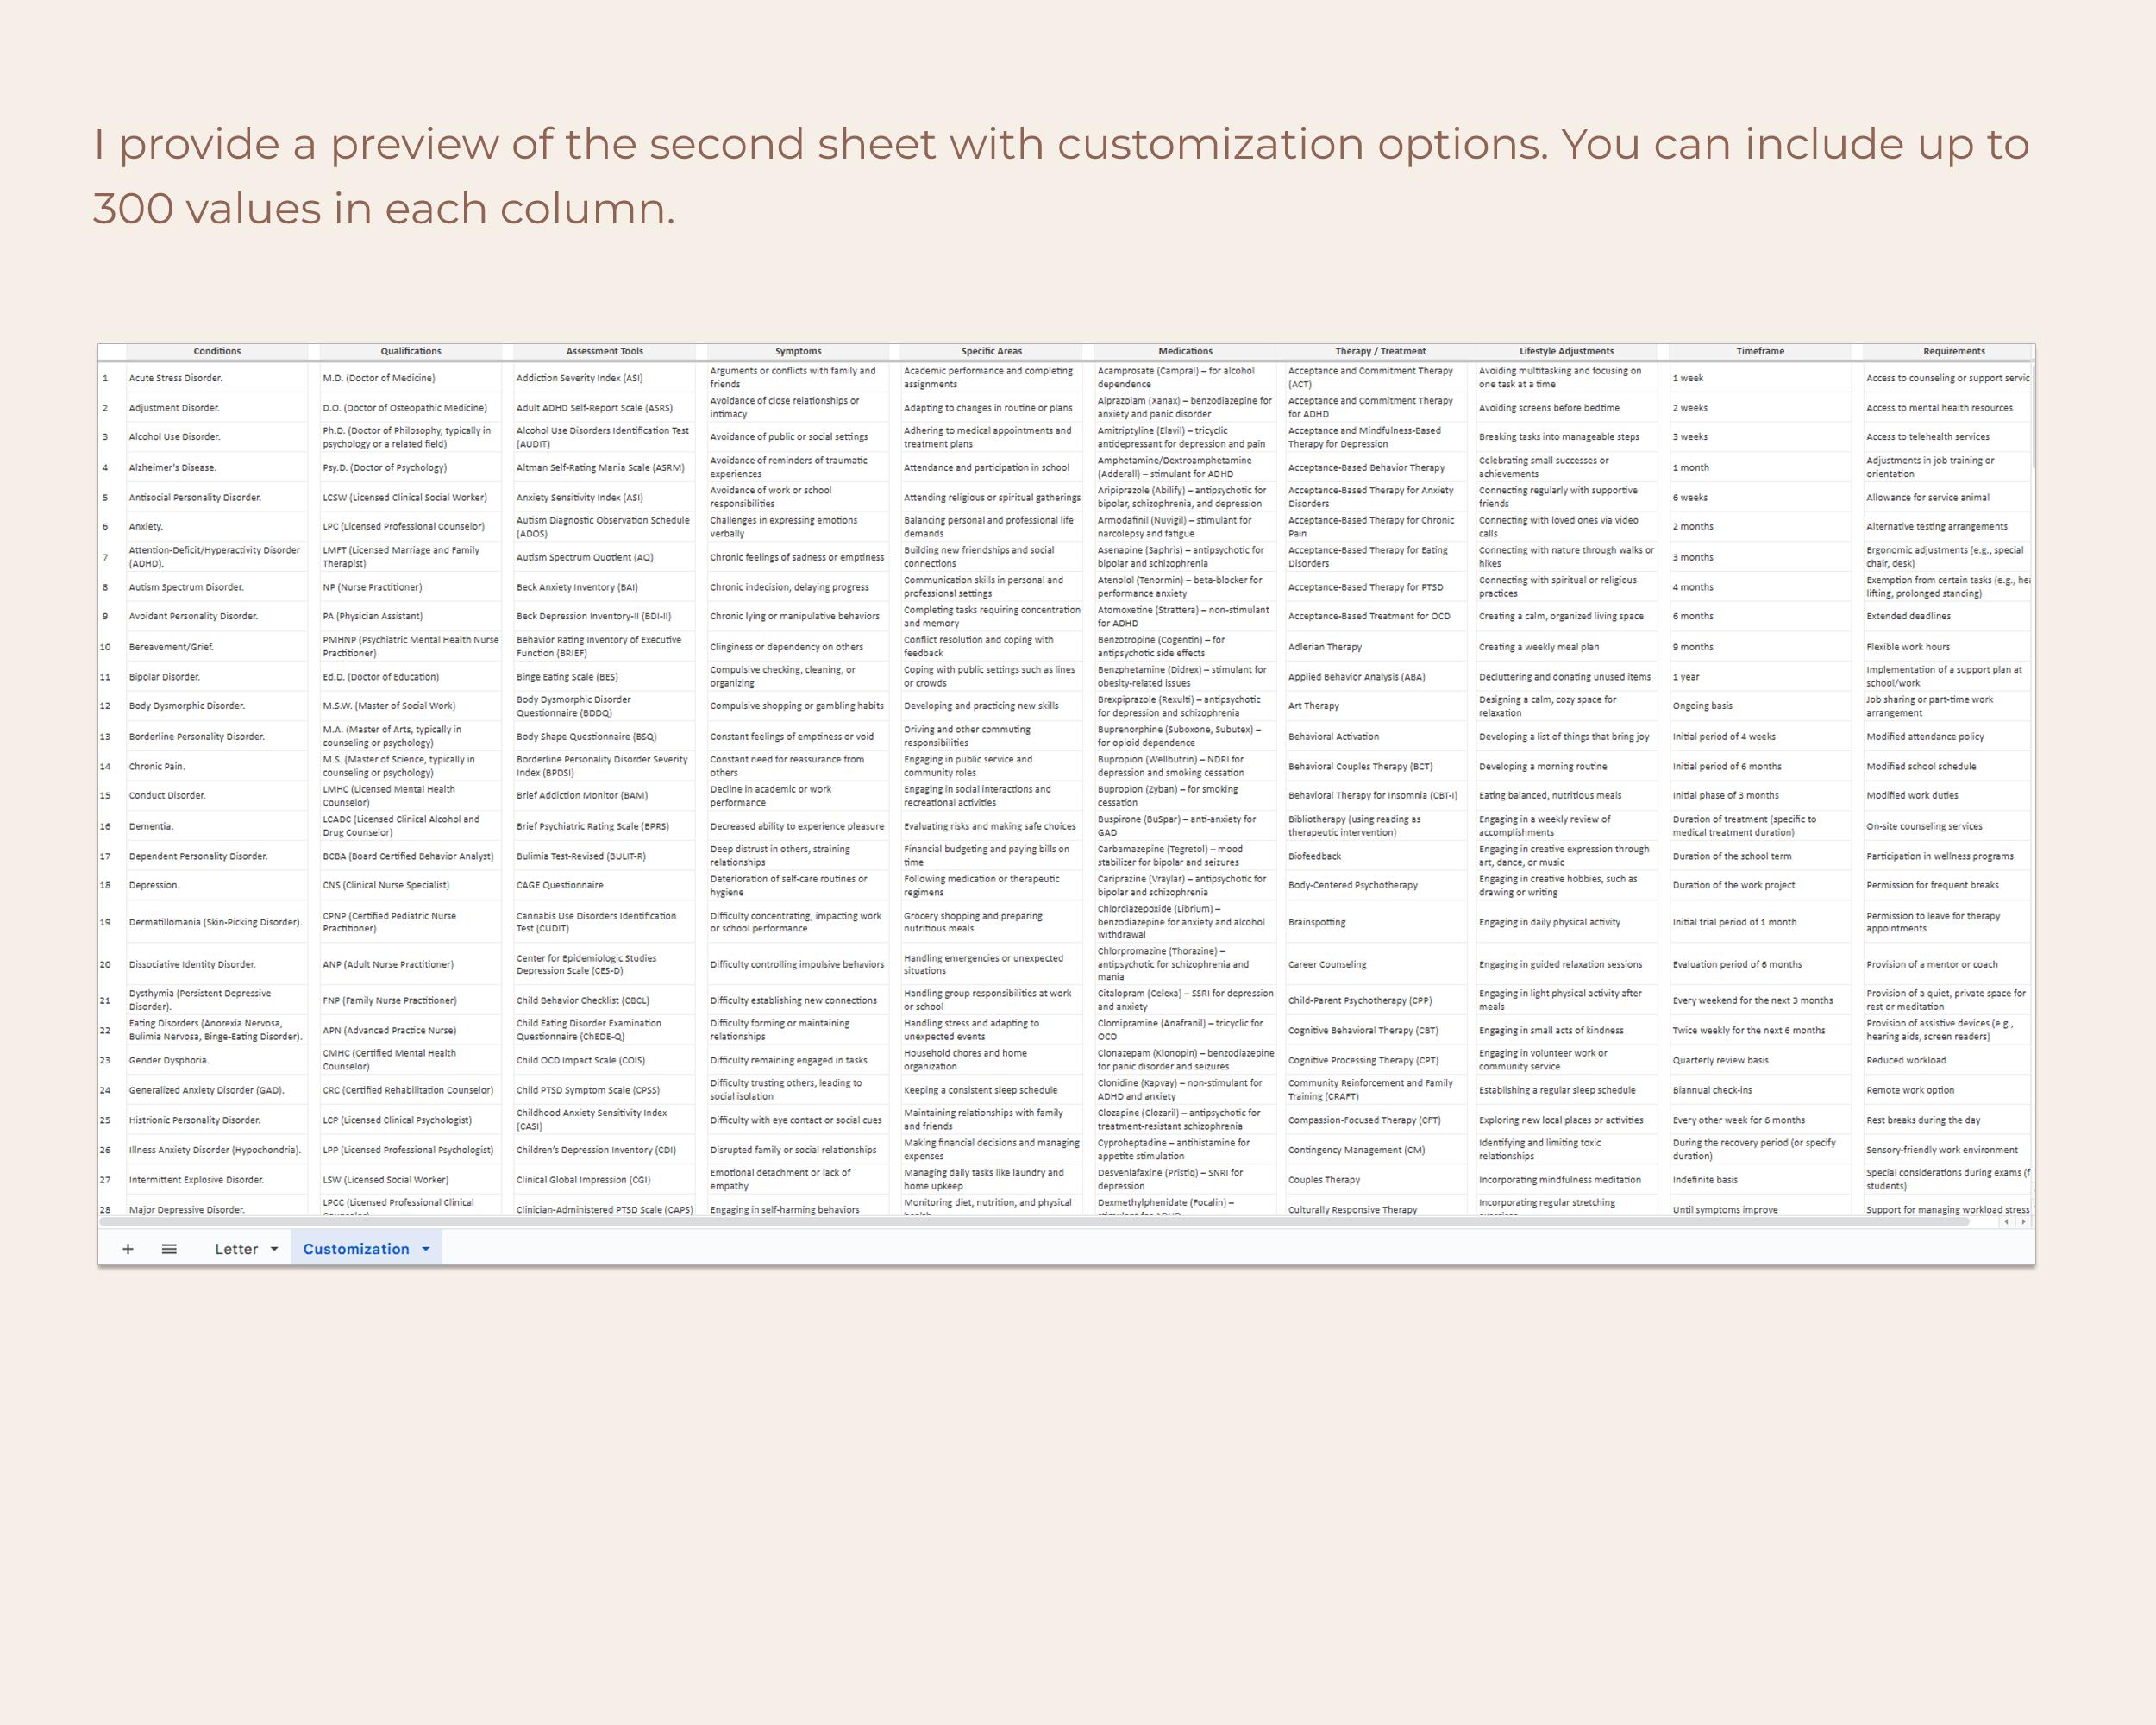This screenshot has width=2156, height=1725.
Task: Select the Qualifications column header
Action: click(x=411, y=351)
